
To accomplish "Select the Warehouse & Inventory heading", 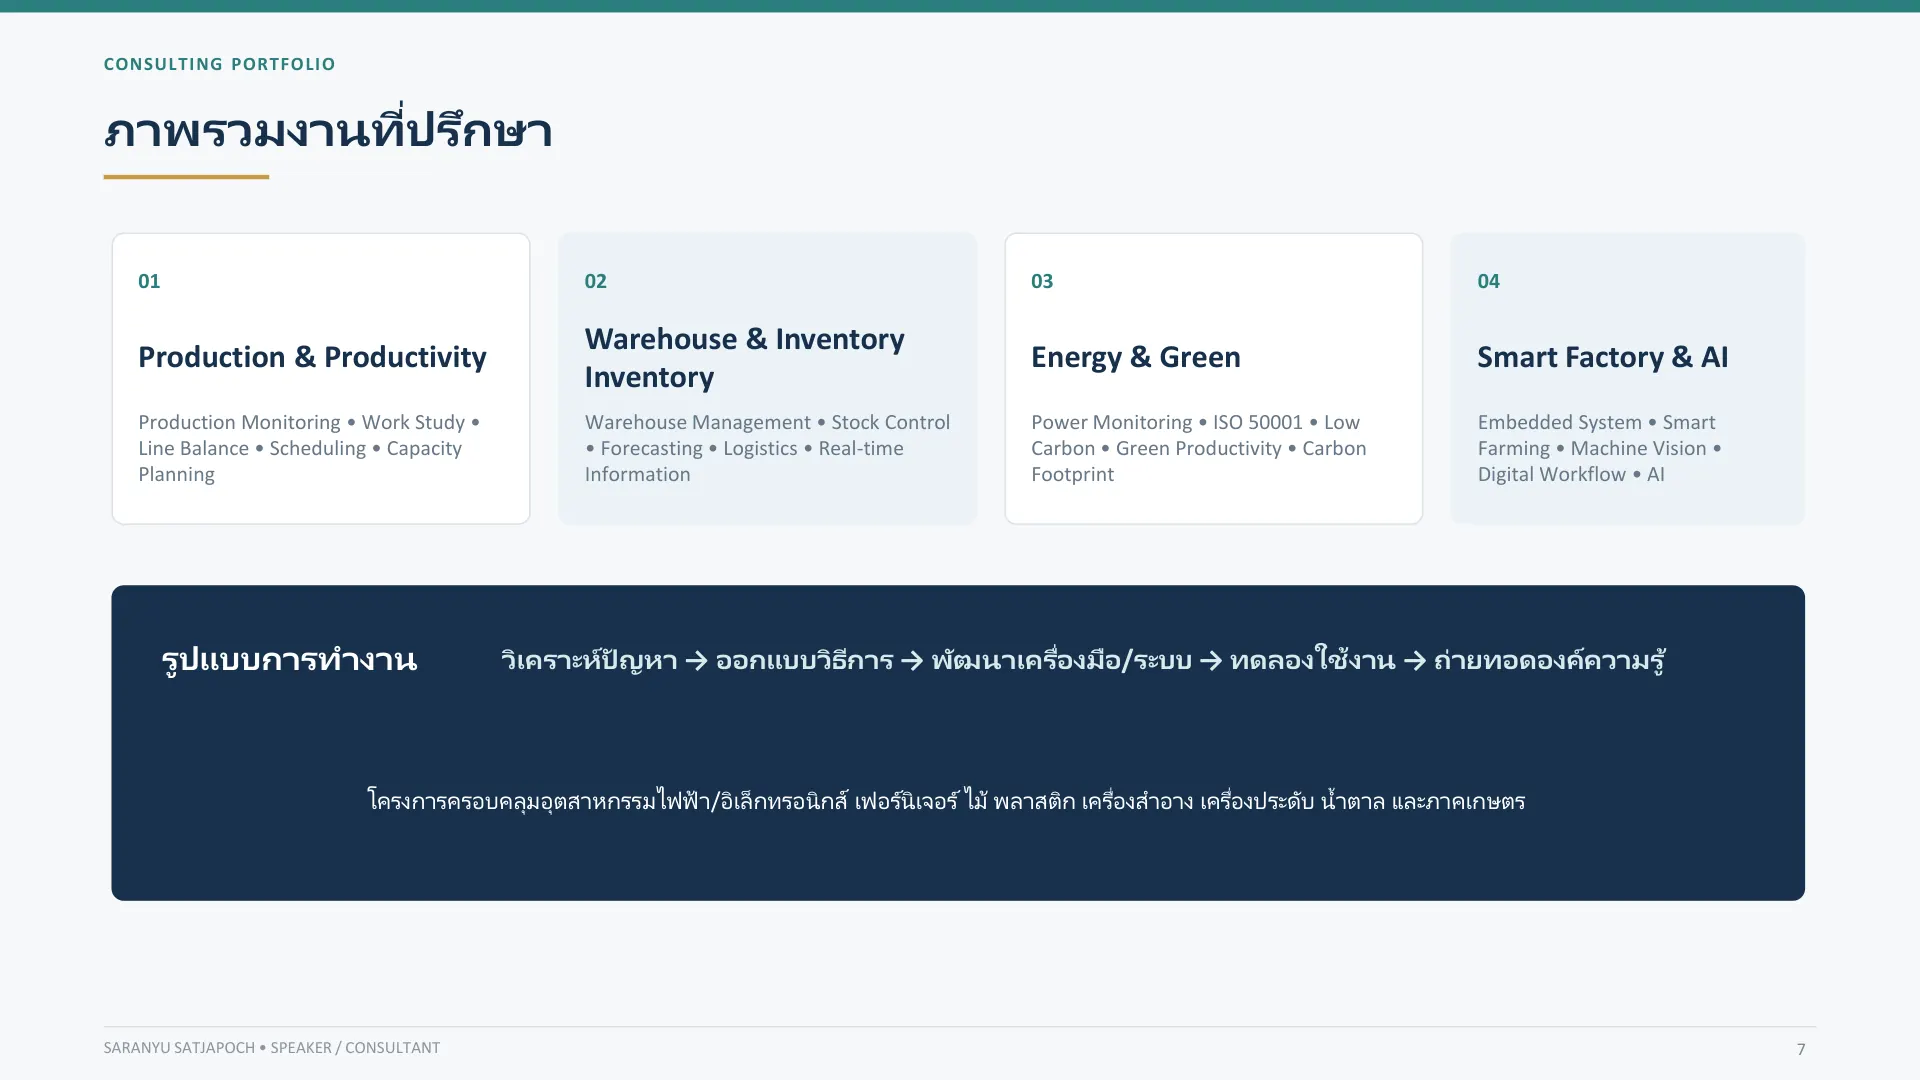I will click(744, 357).
